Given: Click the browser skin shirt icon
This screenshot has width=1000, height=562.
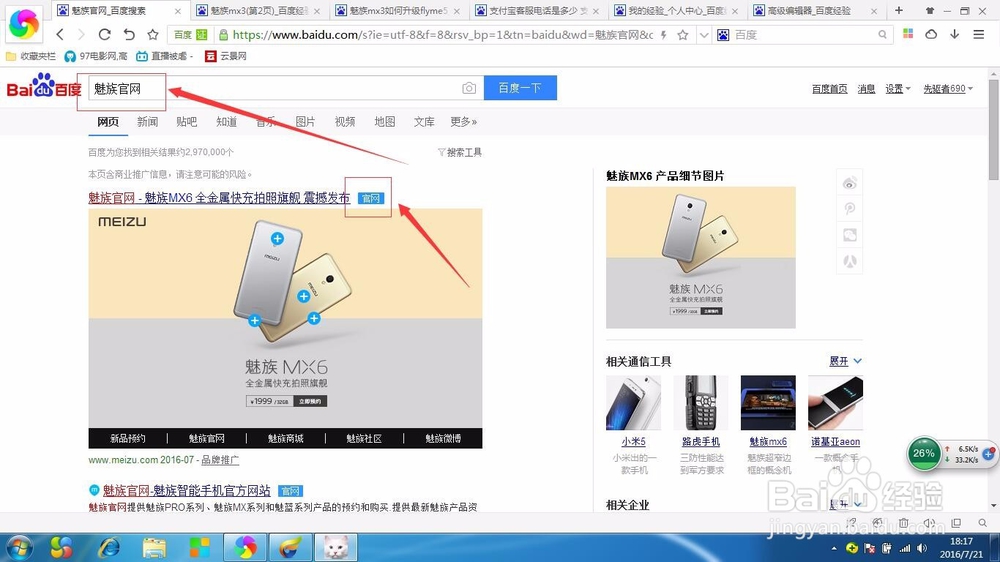Looking at the screenshot, I should (x=930, y=10).
